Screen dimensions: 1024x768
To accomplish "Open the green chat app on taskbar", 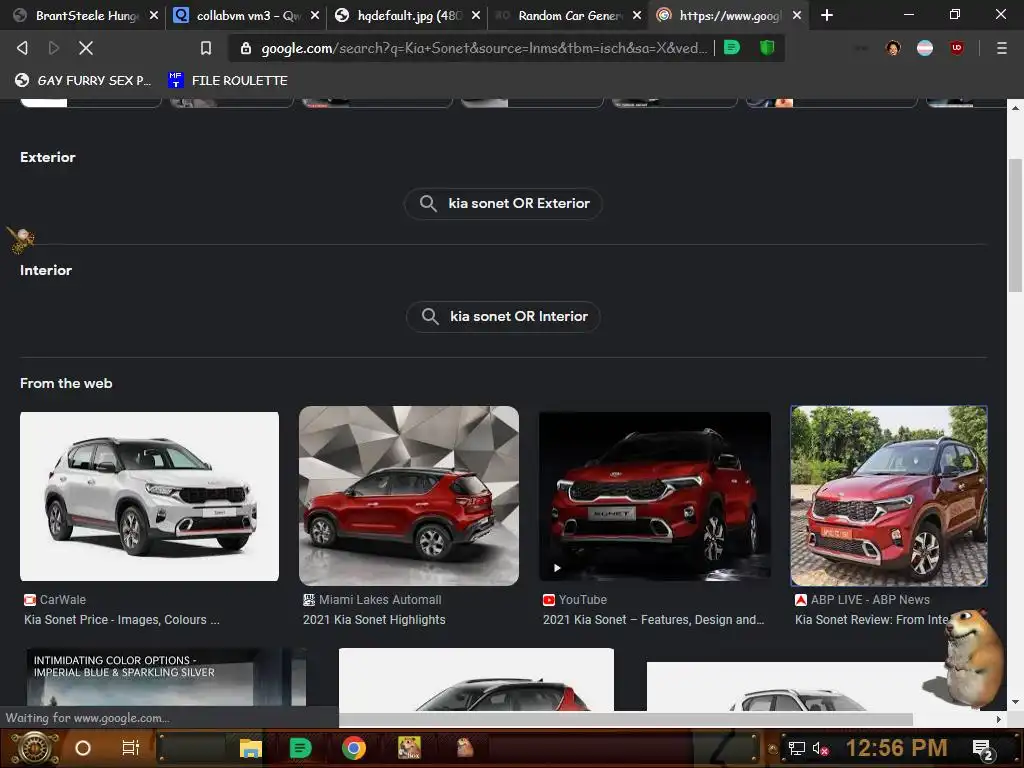I will [300, 748].
